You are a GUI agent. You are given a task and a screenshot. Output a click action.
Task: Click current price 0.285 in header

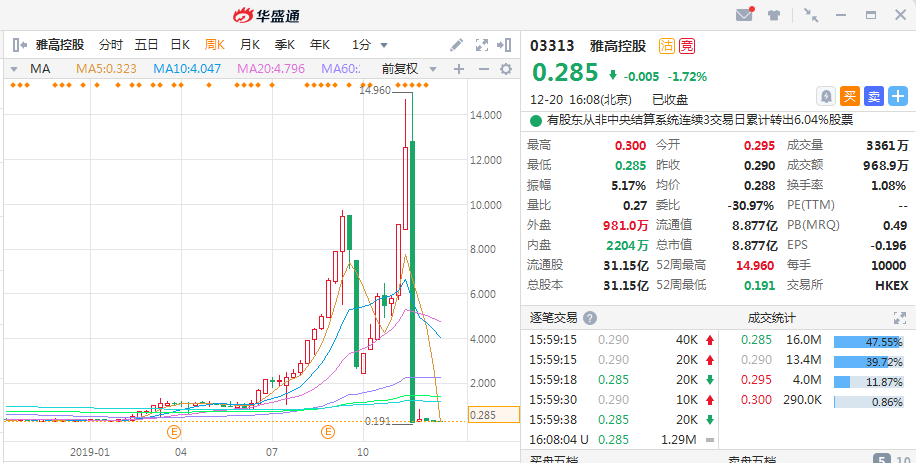(x=565, y=73)
